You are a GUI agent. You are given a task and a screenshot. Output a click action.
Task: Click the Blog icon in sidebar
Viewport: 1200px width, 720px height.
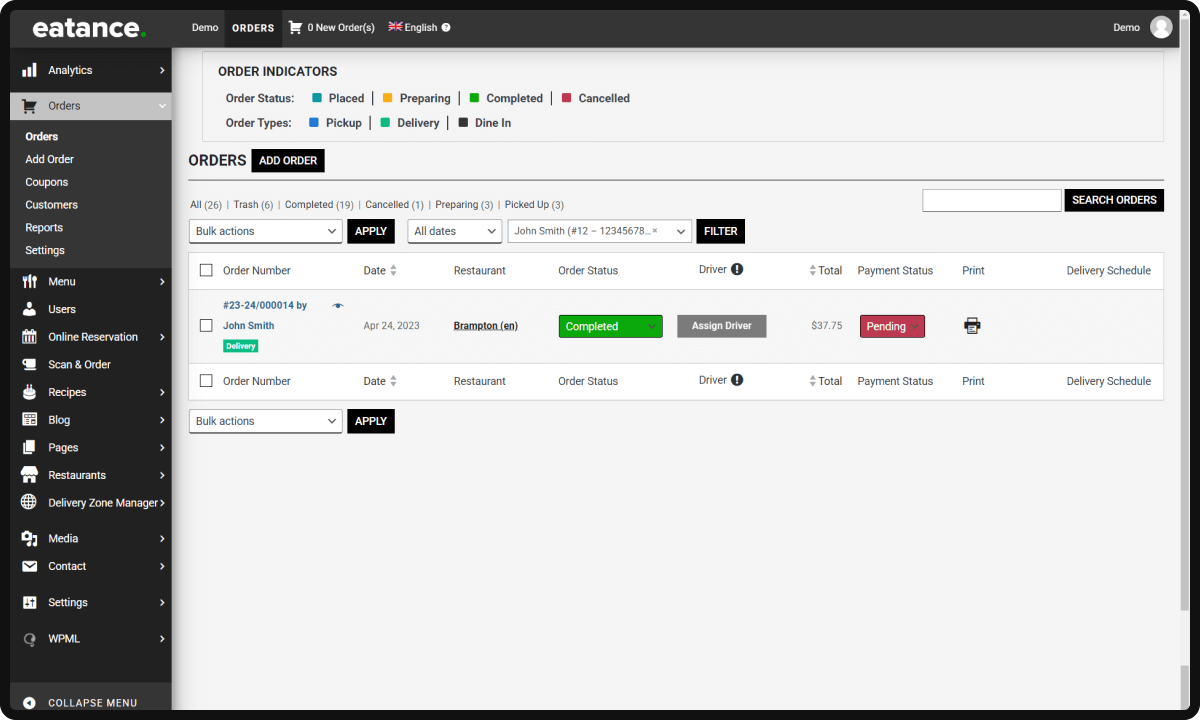tap(29, 420)
